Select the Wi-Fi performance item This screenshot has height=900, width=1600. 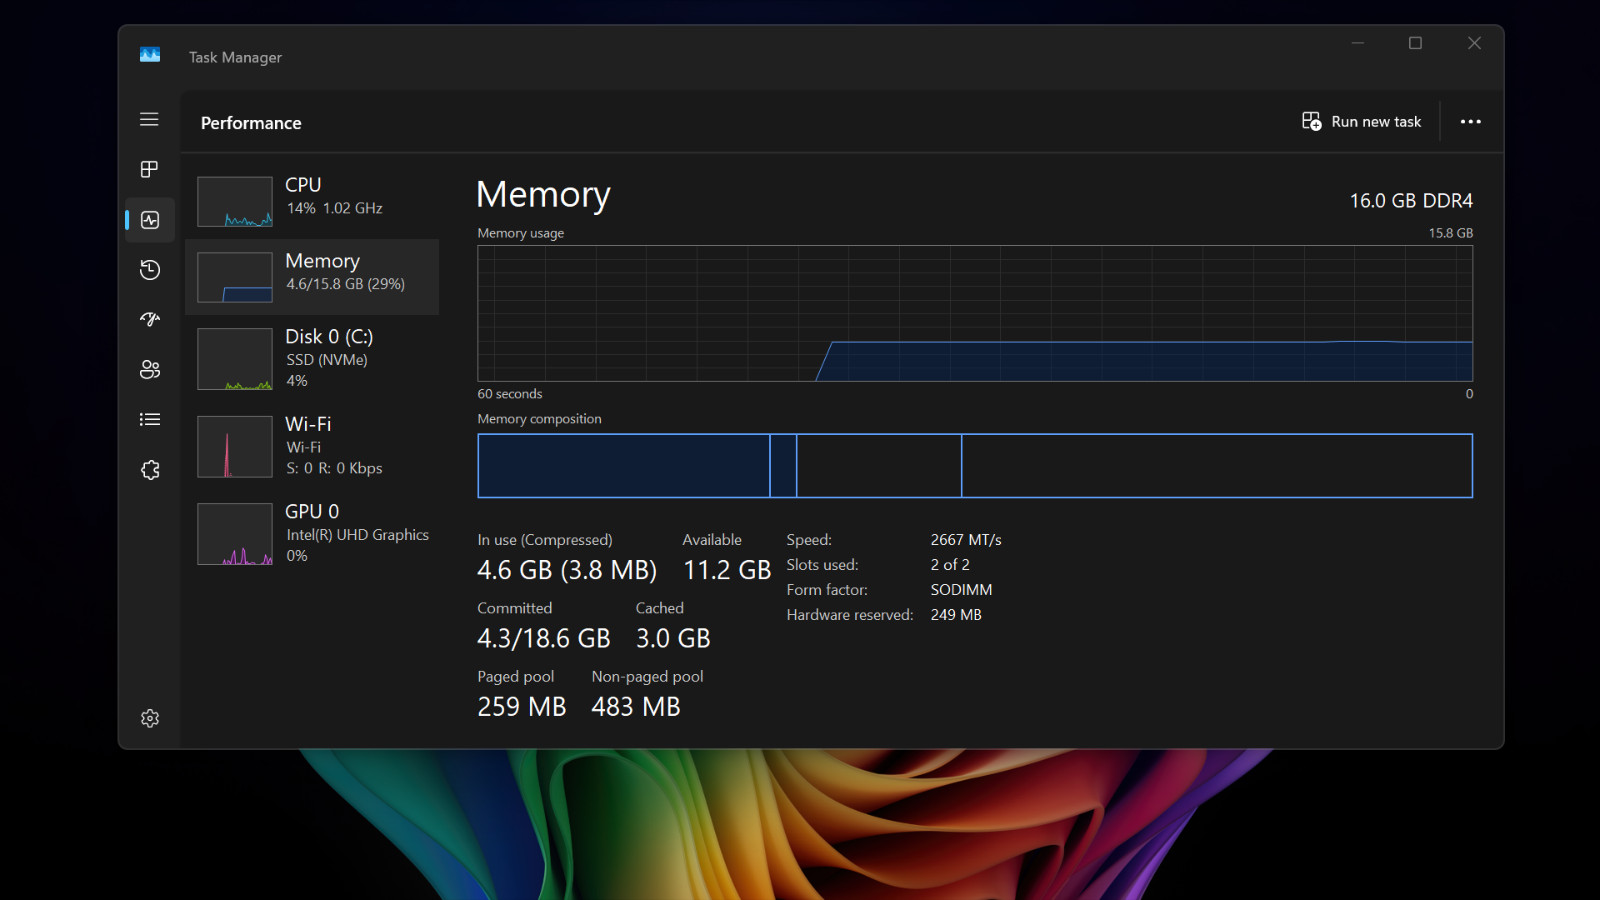pyautogui.click(x=312, y=446)
